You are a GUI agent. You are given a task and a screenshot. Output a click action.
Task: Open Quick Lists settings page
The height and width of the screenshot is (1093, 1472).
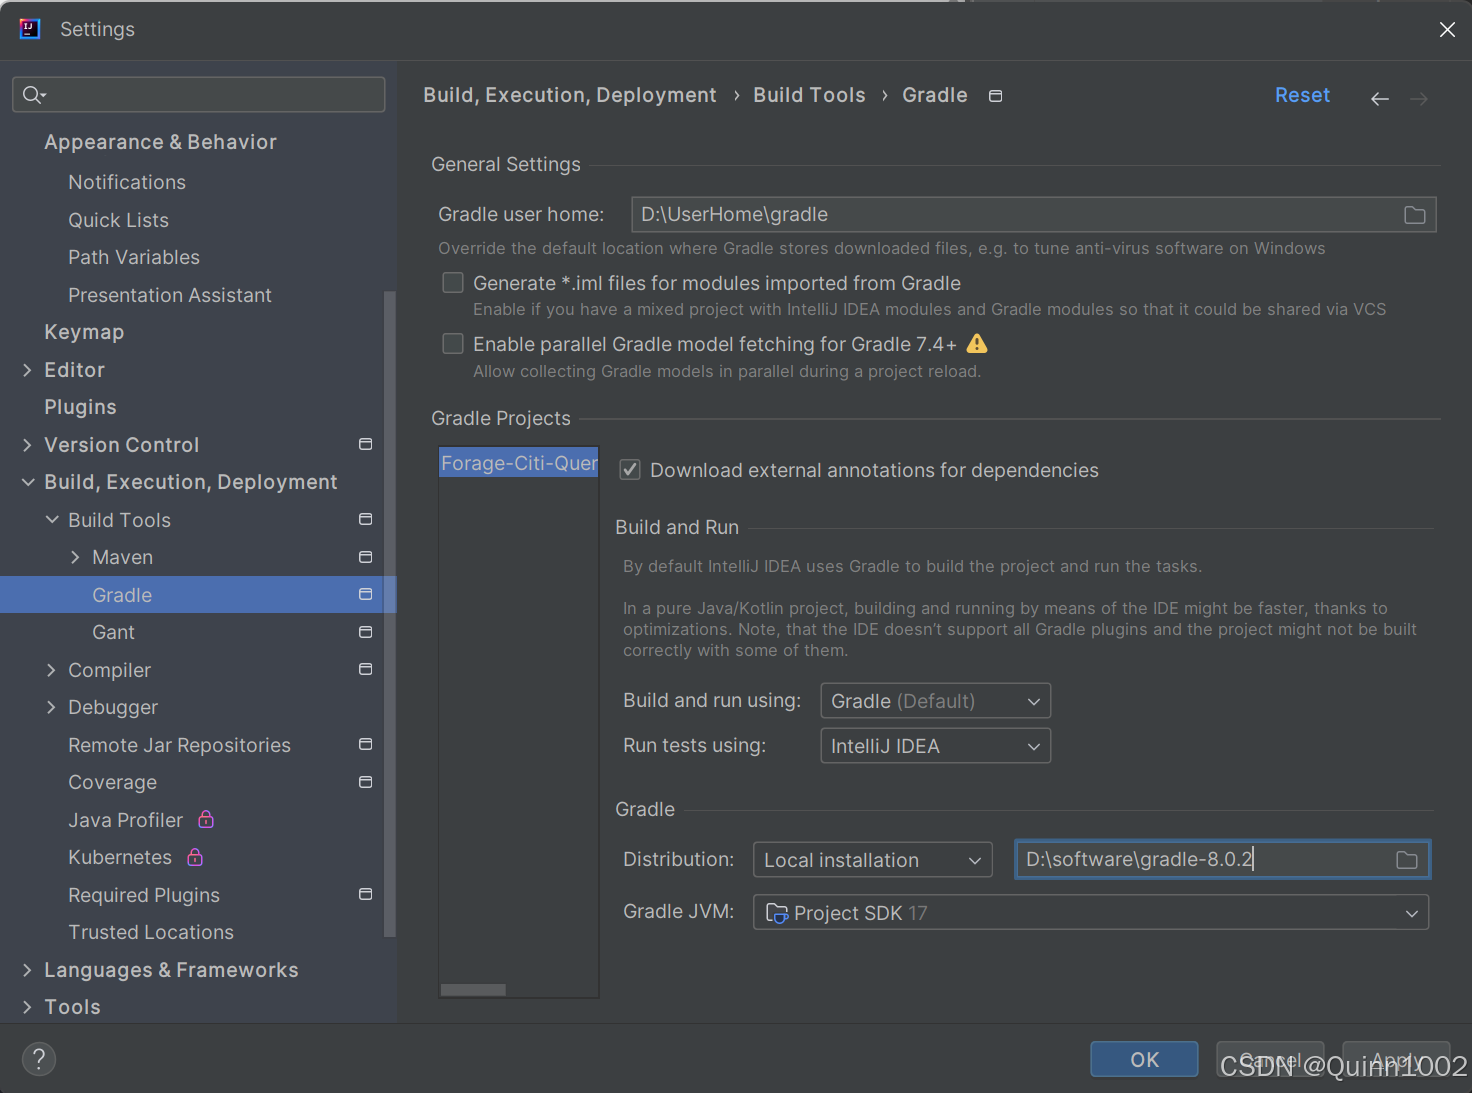click(118, 220)
